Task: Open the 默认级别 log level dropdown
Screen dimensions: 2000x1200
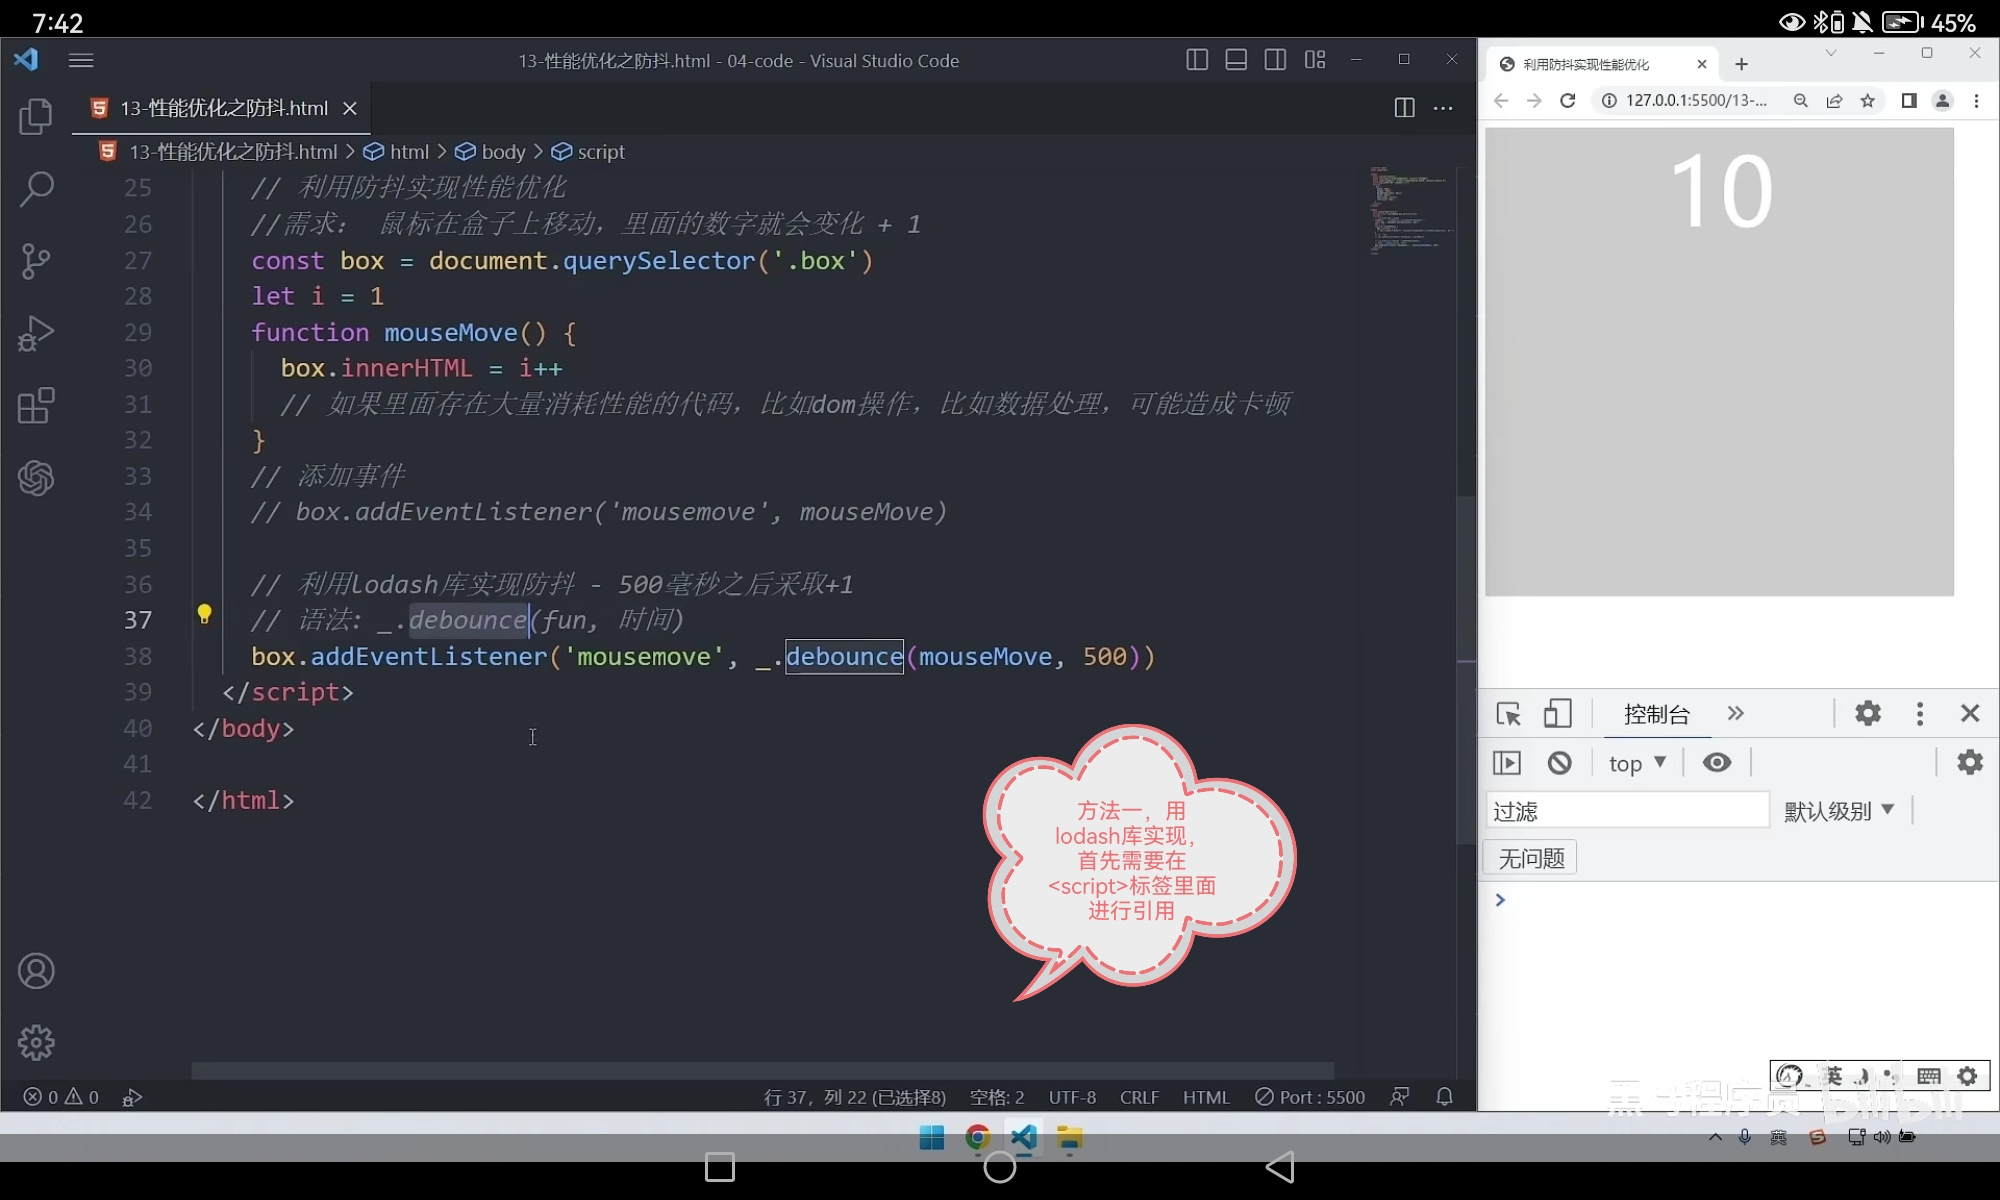Action: 1839,811
